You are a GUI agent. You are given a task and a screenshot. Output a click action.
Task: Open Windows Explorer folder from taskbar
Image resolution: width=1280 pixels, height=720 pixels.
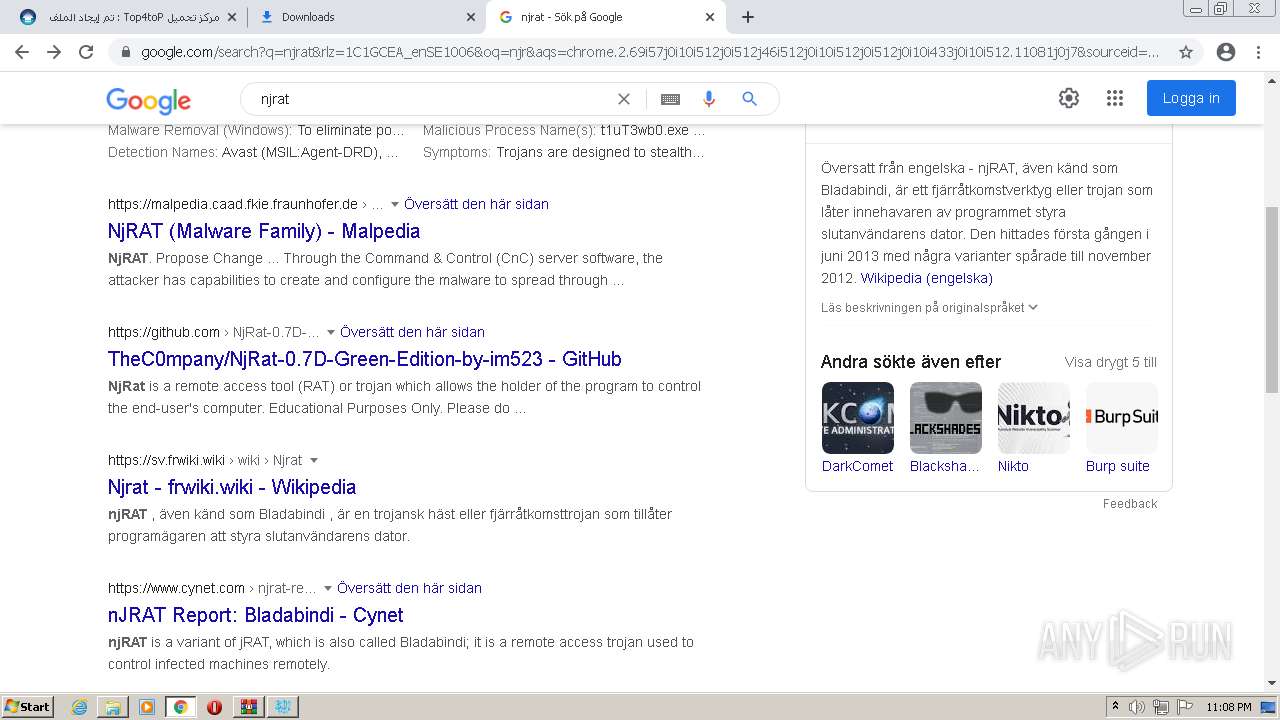pyautogui.click(x=113, y=707)
